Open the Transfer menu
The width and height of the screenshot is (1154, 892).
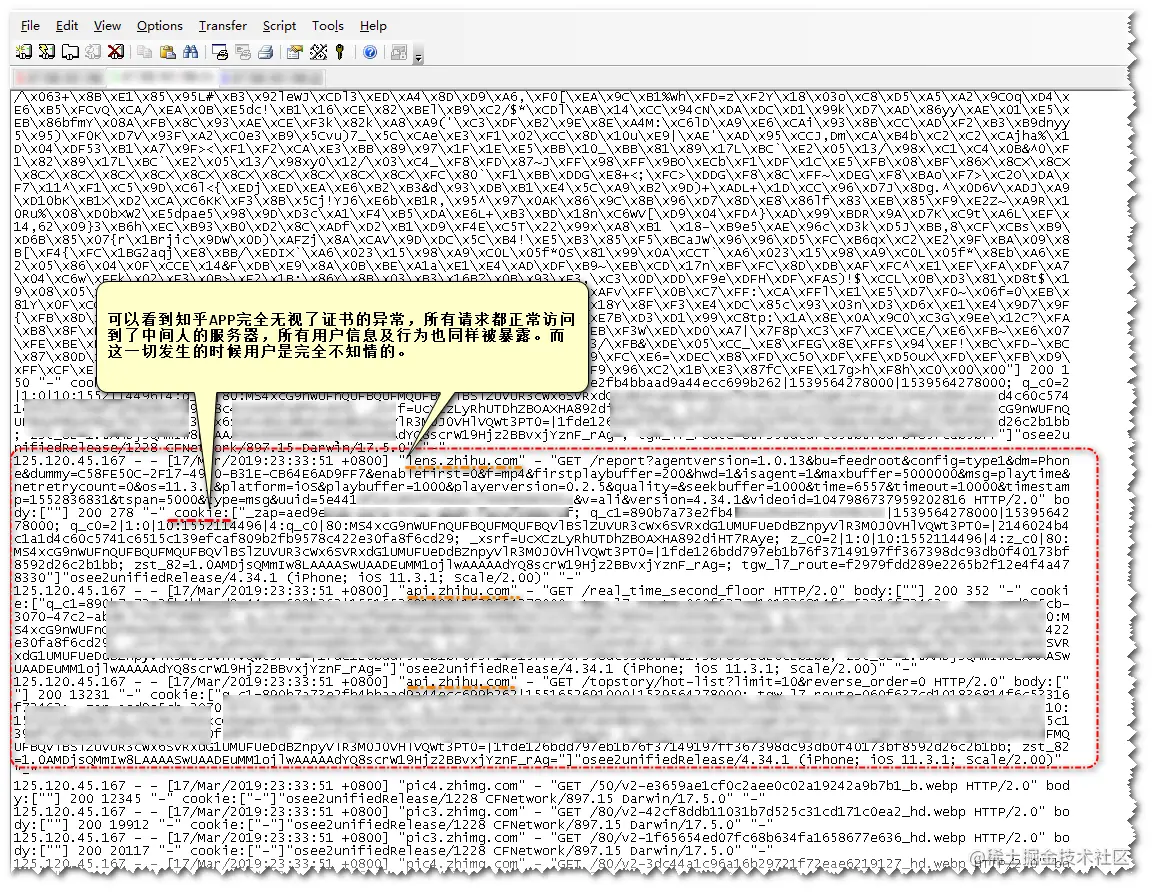pyautogui.click(x=222, y=26)
